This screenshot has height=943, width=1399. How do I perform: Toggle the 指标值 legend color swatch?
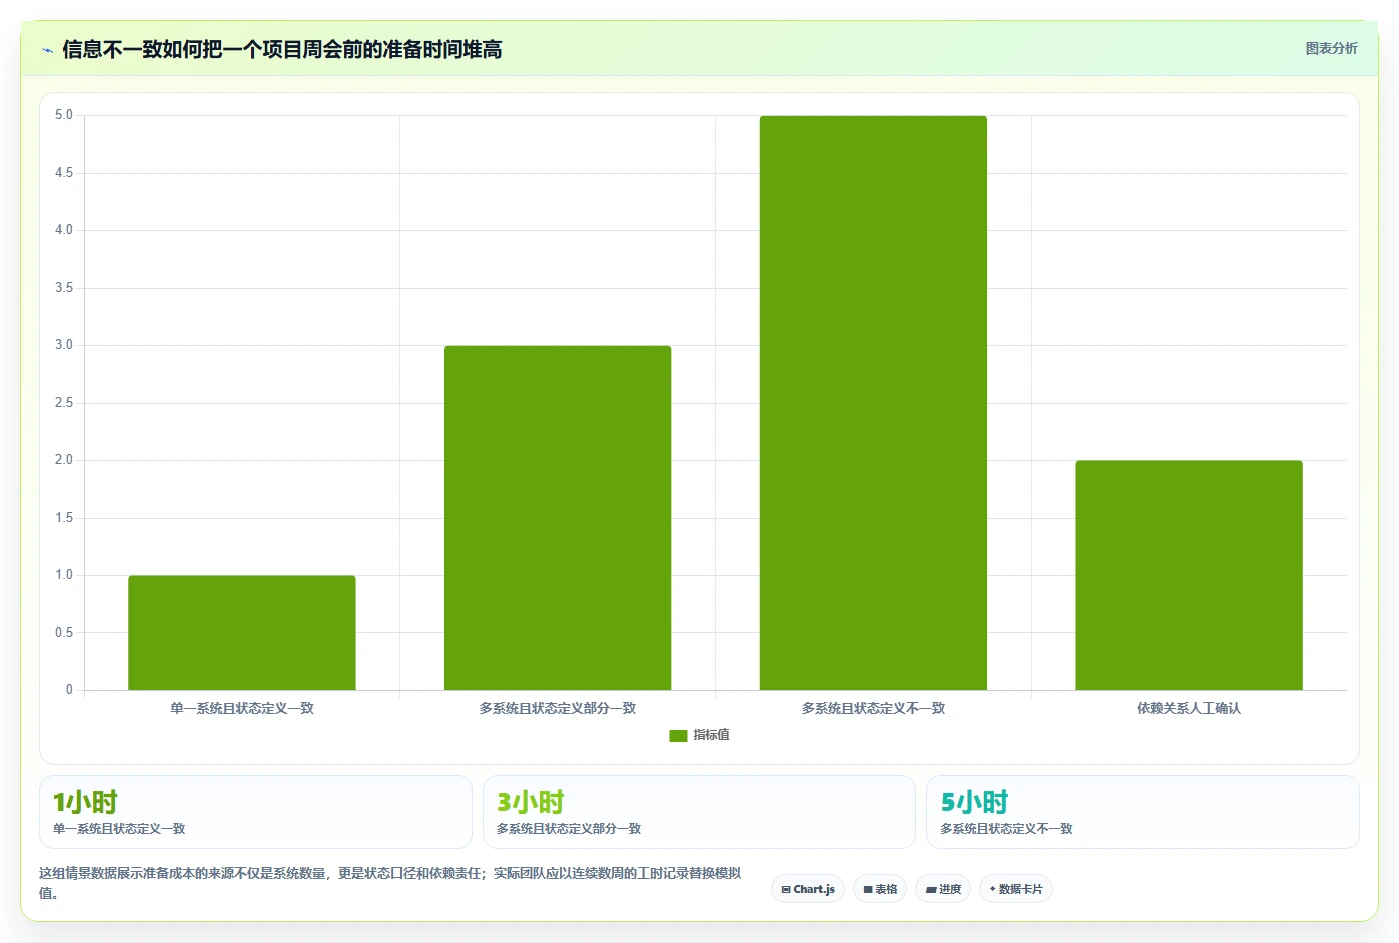678,736
